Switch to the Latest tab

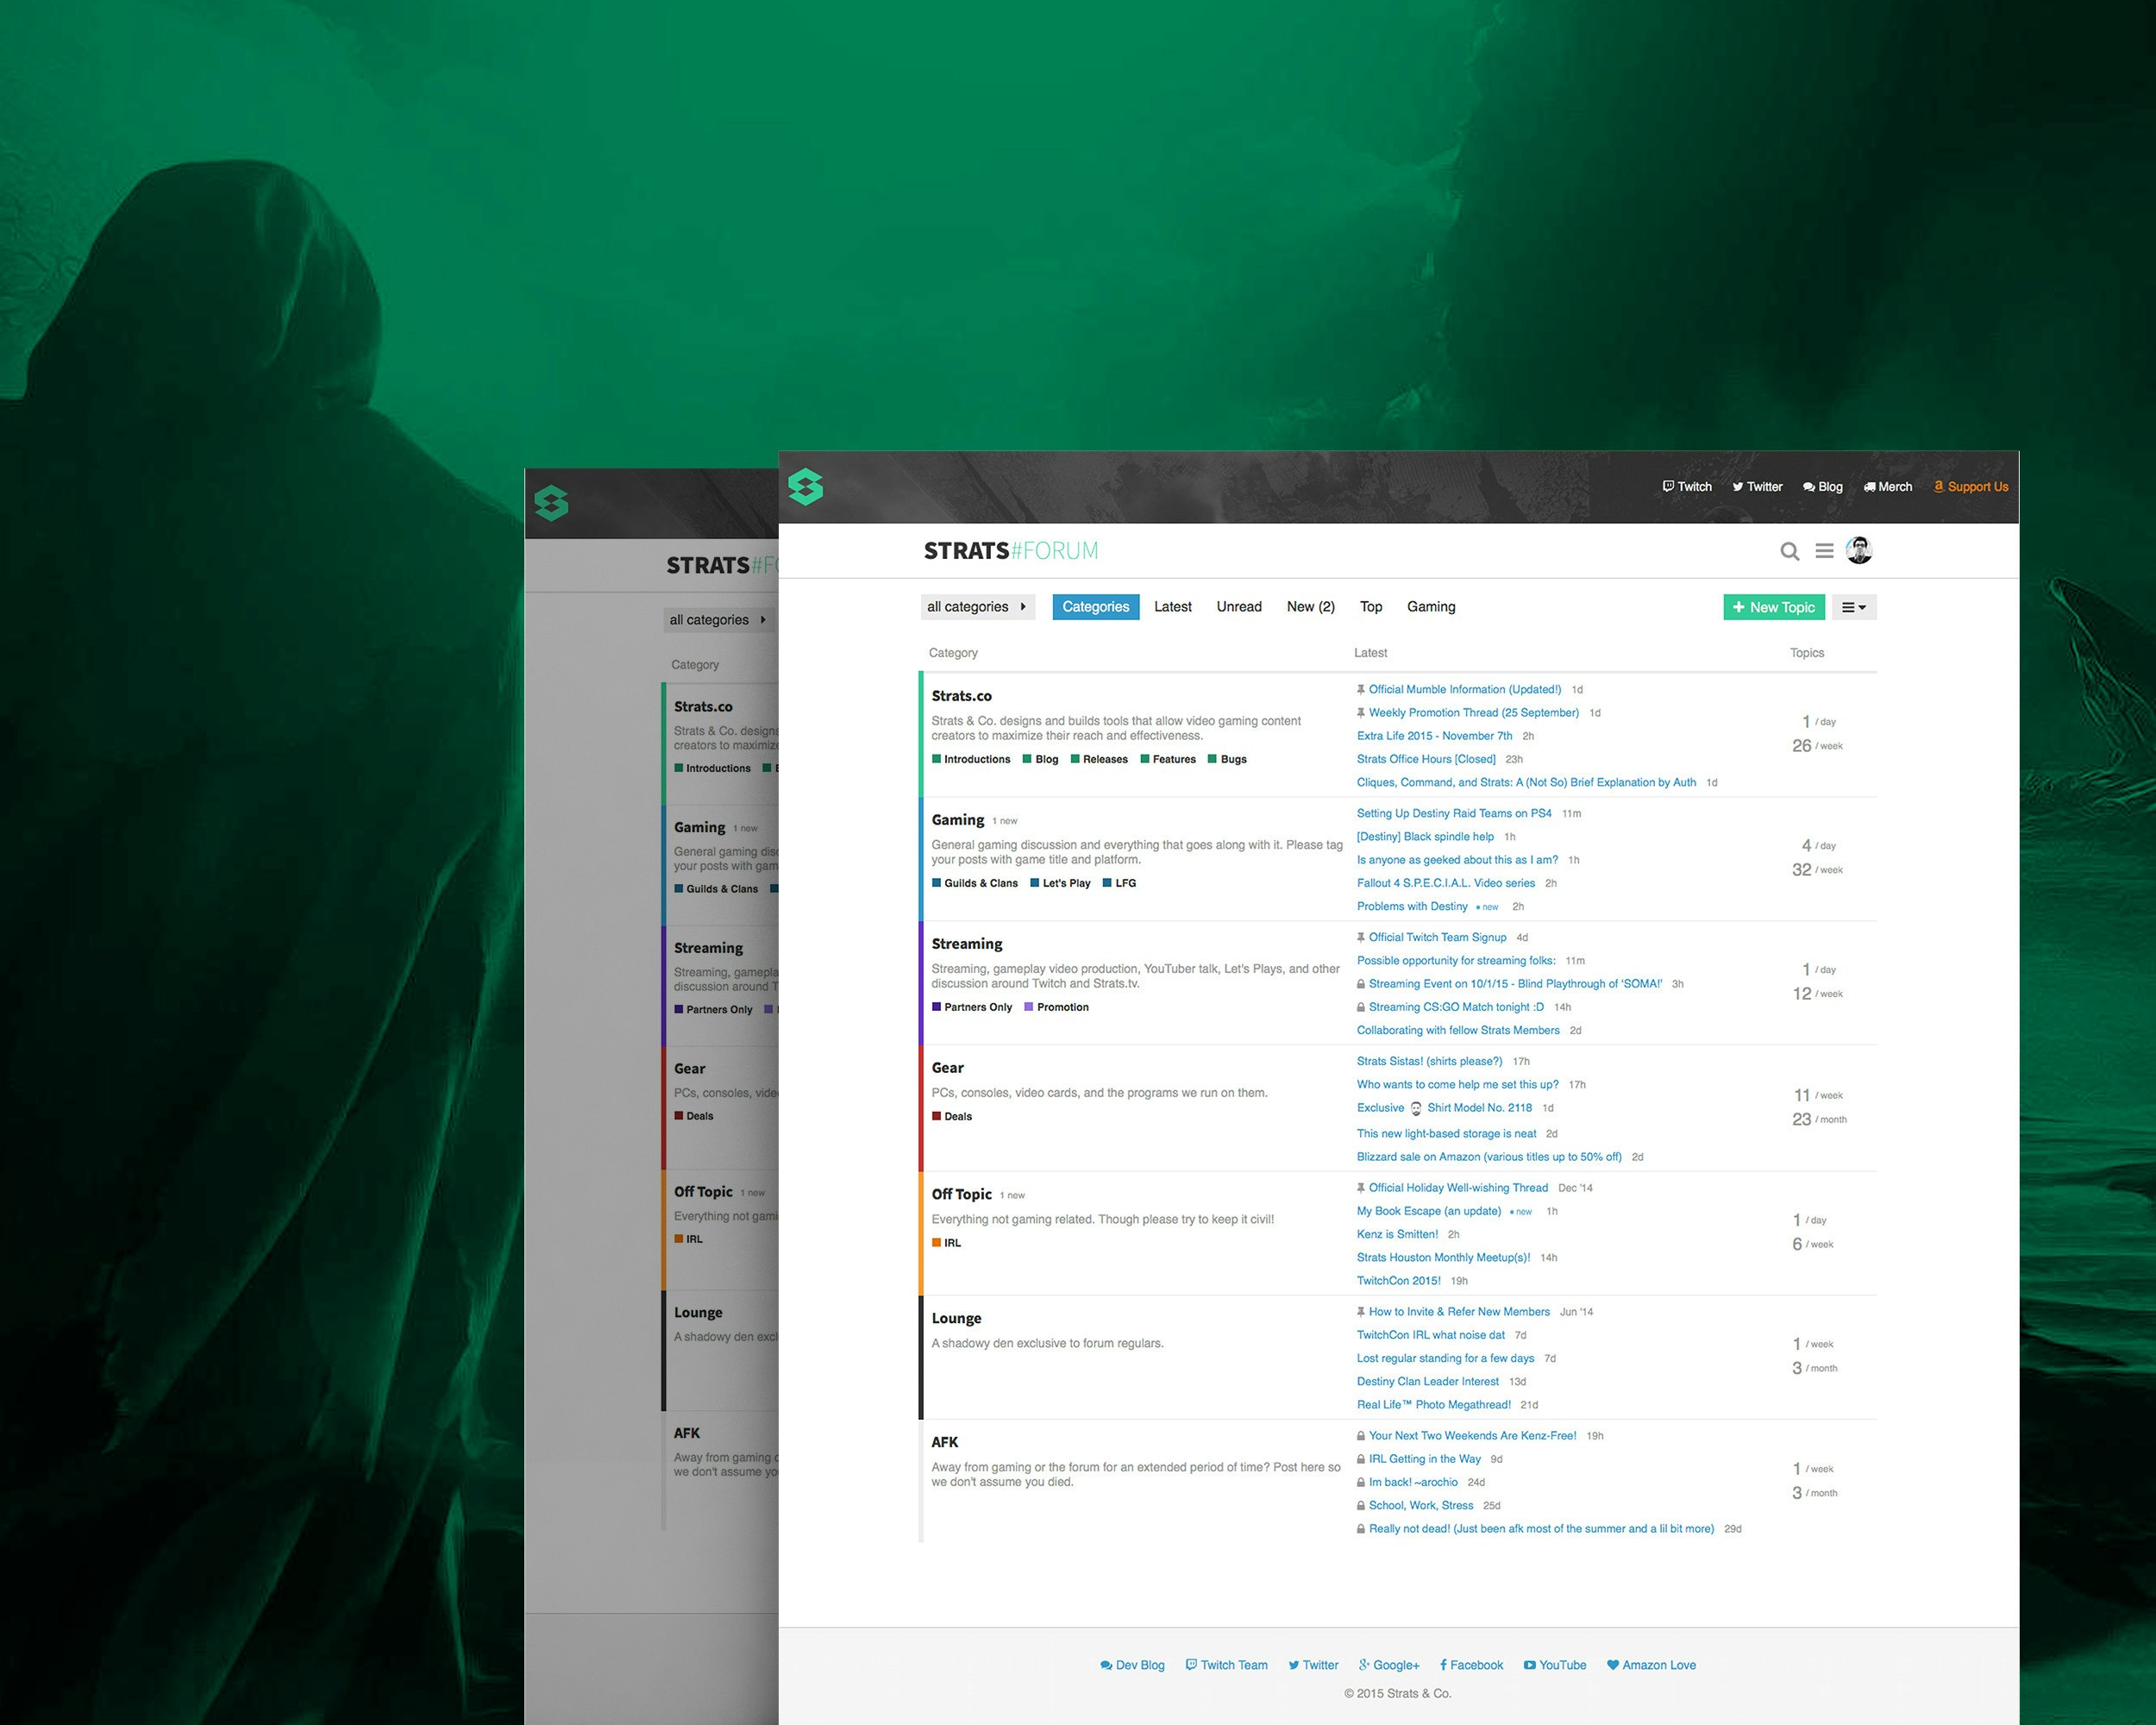(x=1172, y=607)
